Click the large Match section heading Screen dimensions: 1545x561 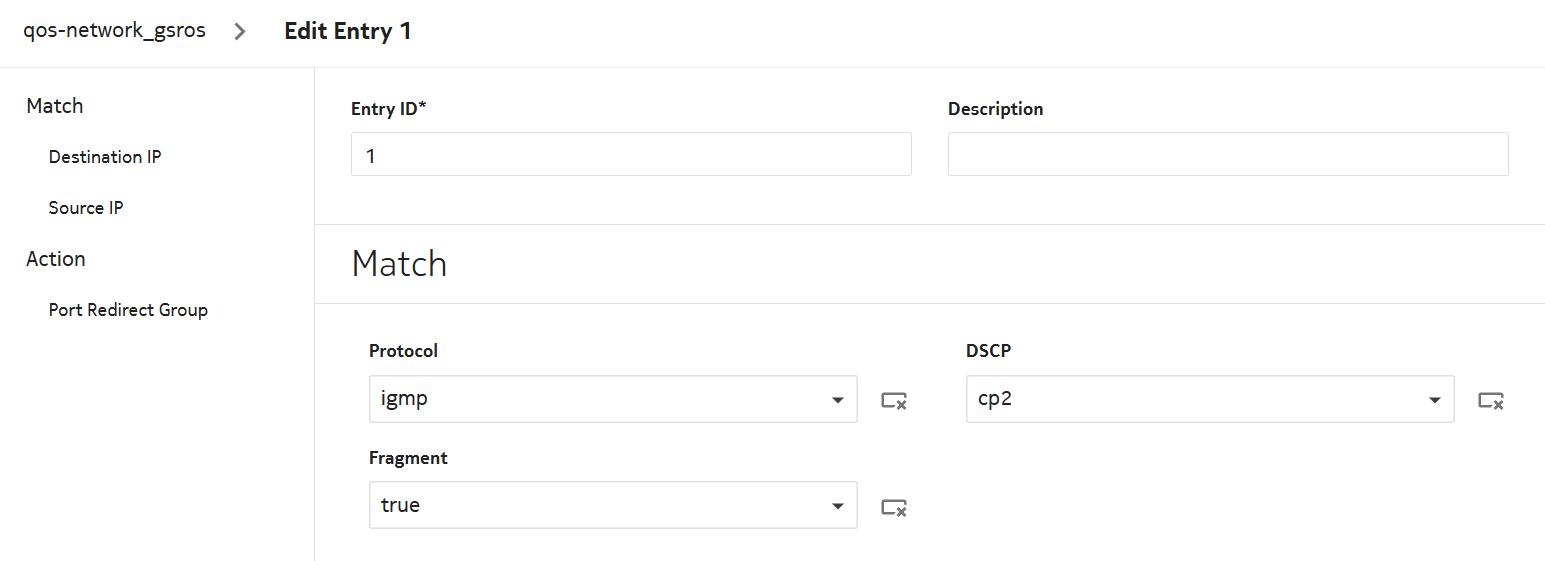click(x=399, y=264)
